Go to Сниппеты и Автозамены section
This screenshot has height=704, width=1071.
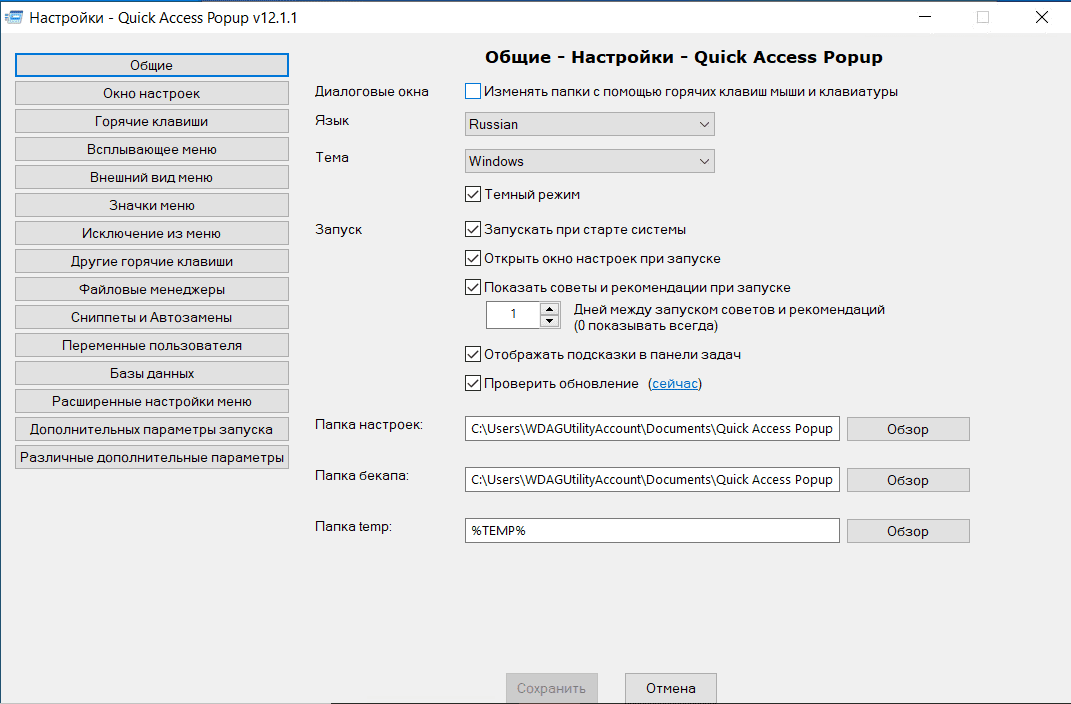click(152, 317)
